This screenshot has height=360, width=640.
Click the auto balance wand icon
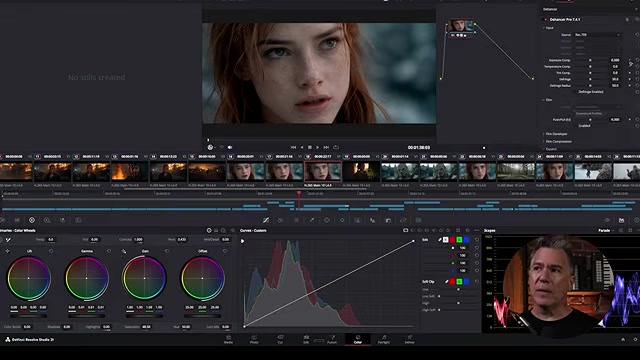point(8,240)
